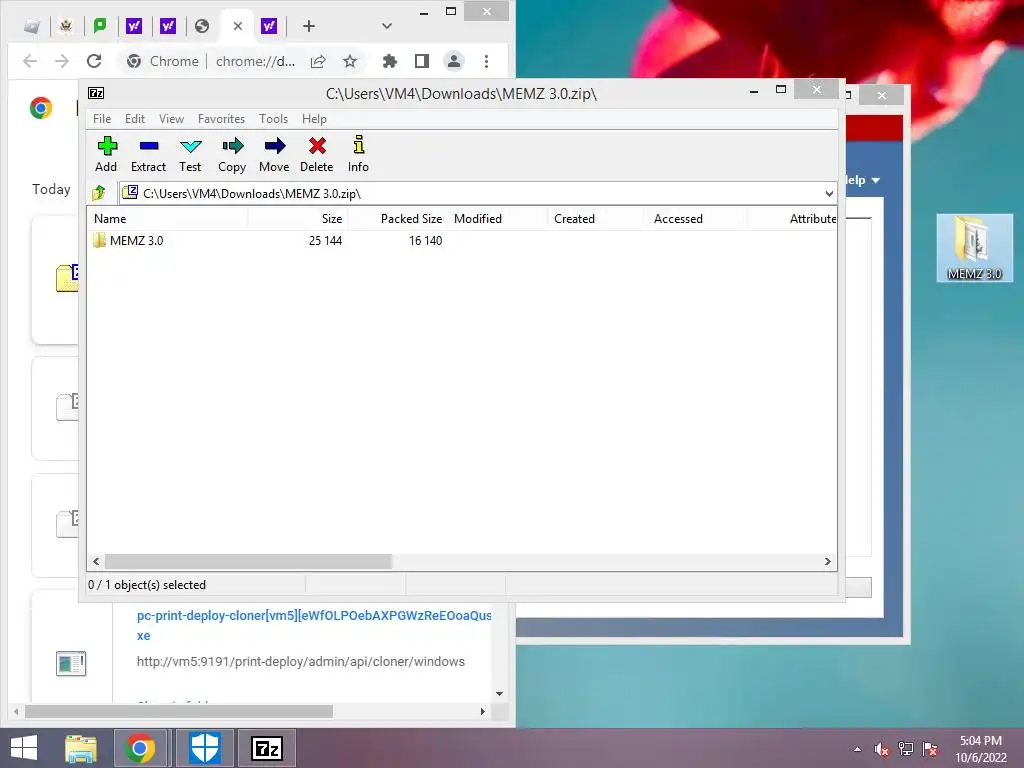Screen dimensions: 1024x768
Task: Choose the Move toolbar icon
Action: [x=274, y=155]
